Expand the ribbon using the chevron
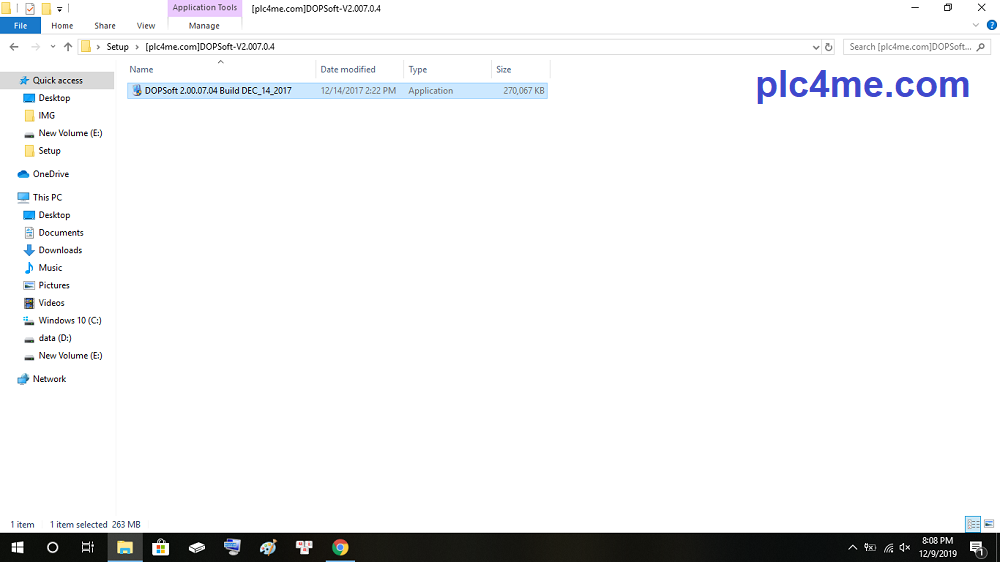The width and height of the screenshot is (1000, 562). click(x=977, y=25)
